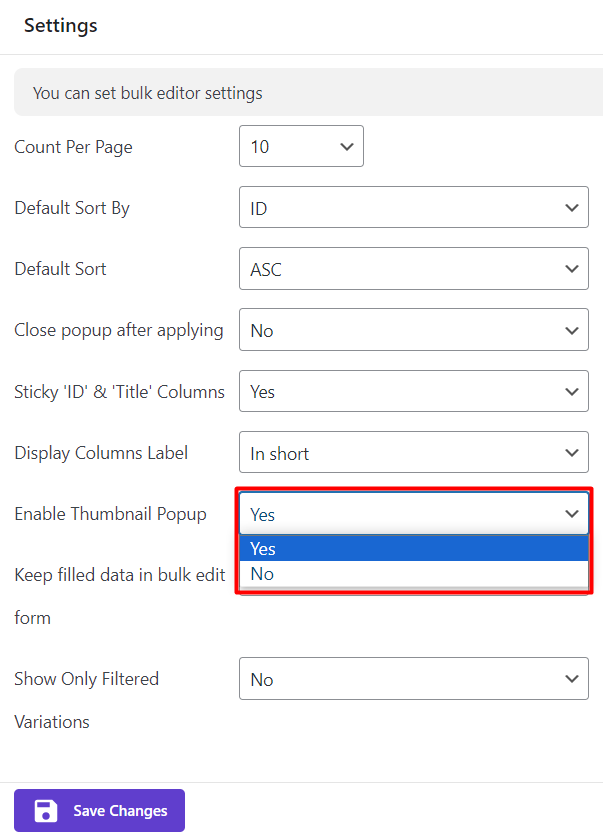Open the Close popup after applying dropdown

[413, 330]
